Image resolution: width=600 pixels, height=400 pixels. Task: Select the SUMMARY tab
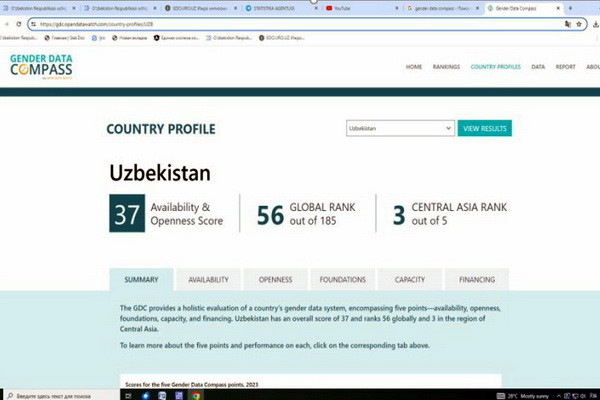[x=141, y=279]
